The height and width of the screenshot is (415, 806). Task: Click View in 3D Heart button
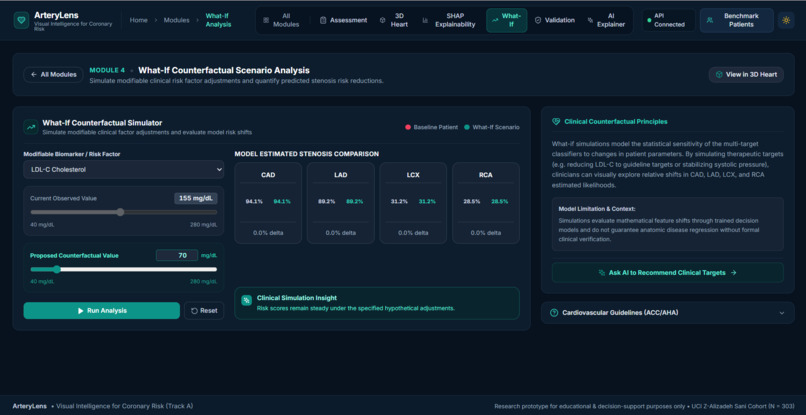coord(746,75)
